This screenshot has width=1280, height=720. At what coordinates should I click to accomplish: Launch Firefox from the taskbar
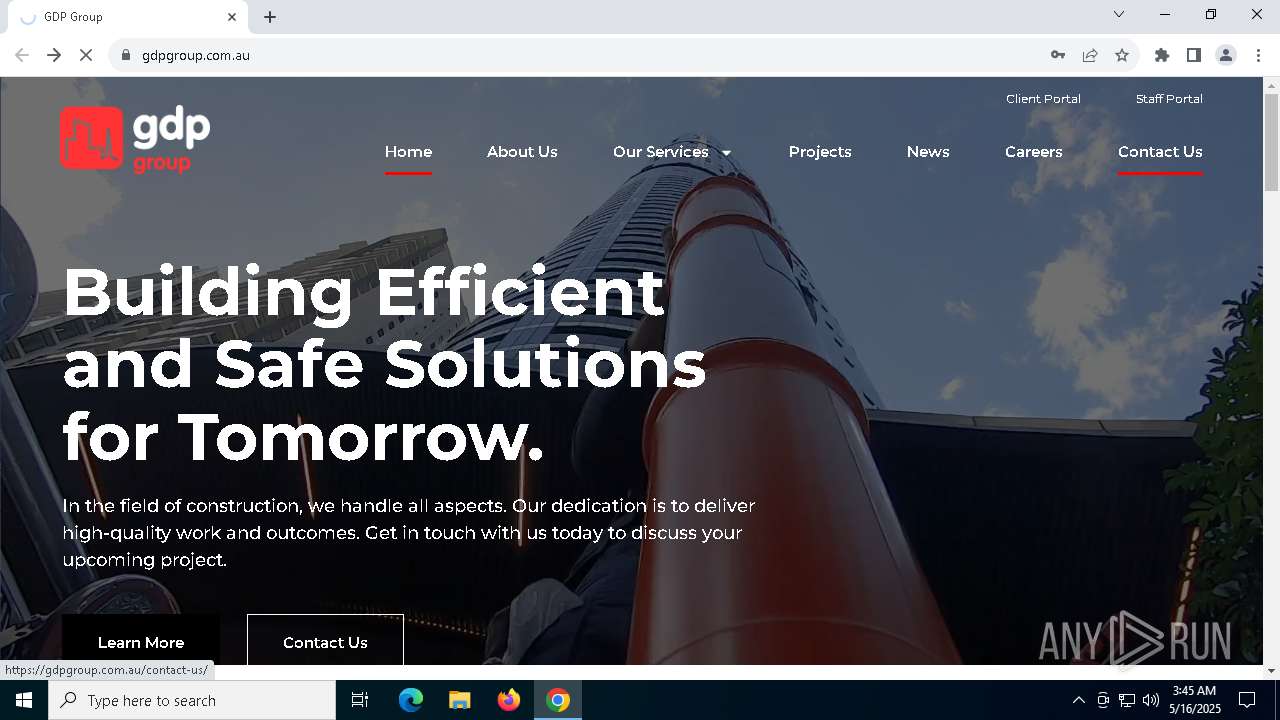tap(509, 700)
